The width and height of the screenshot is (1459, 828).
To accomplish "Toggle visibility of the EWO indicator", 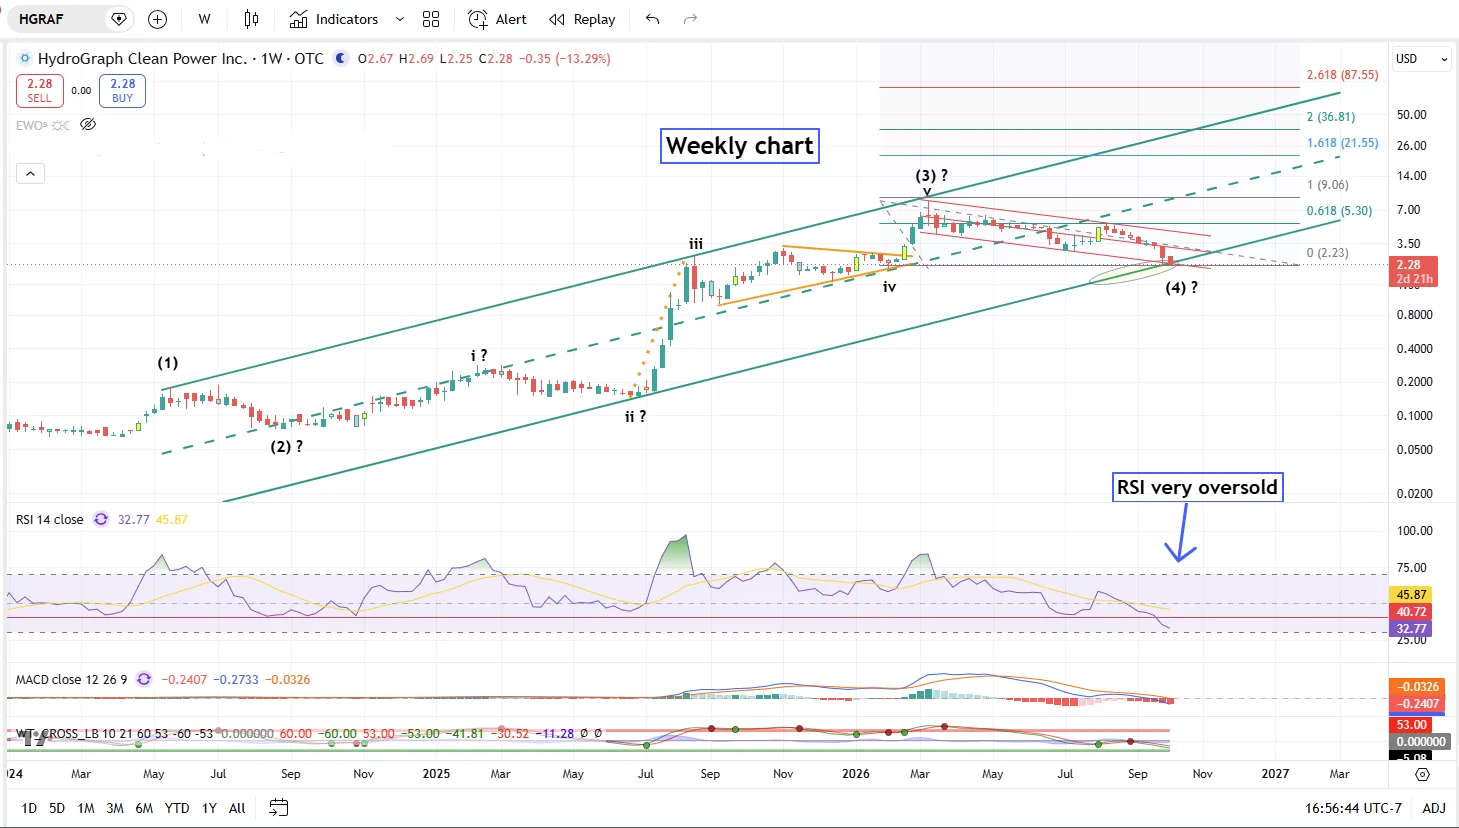I will 88,125.
